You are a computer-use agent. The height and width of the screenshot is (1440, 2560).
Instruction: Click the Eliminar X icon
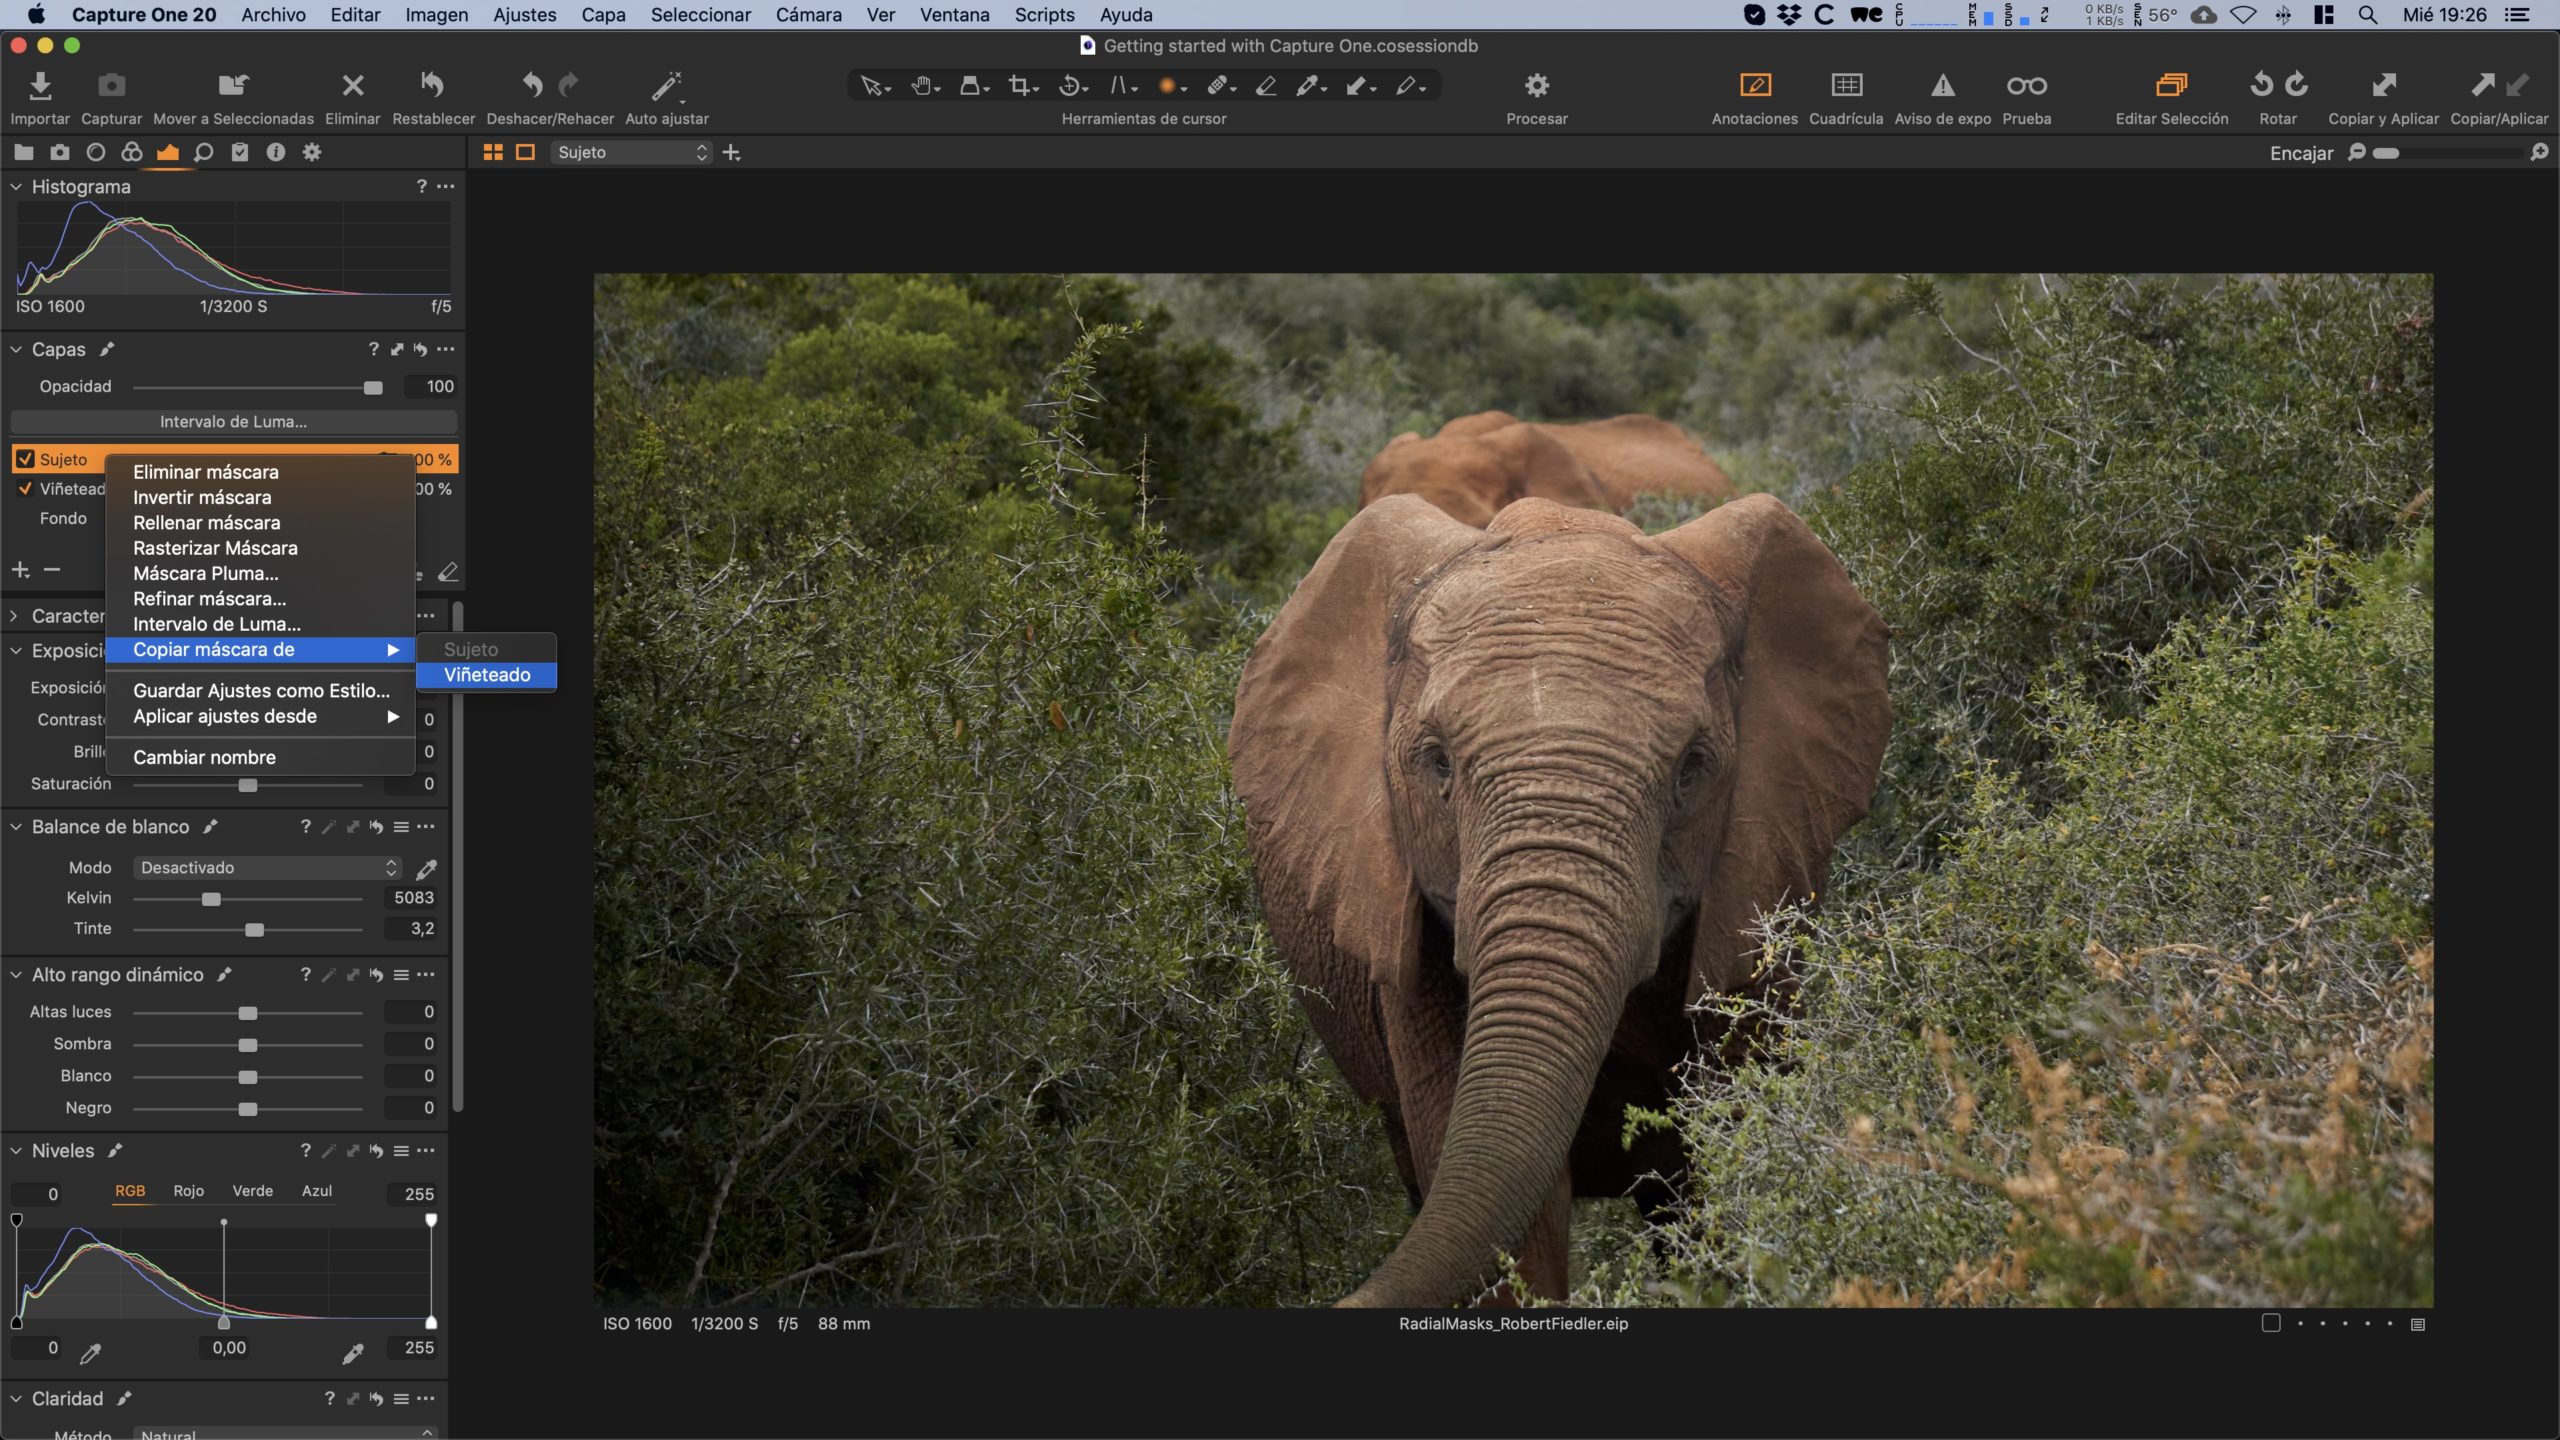tap(352, 85)
